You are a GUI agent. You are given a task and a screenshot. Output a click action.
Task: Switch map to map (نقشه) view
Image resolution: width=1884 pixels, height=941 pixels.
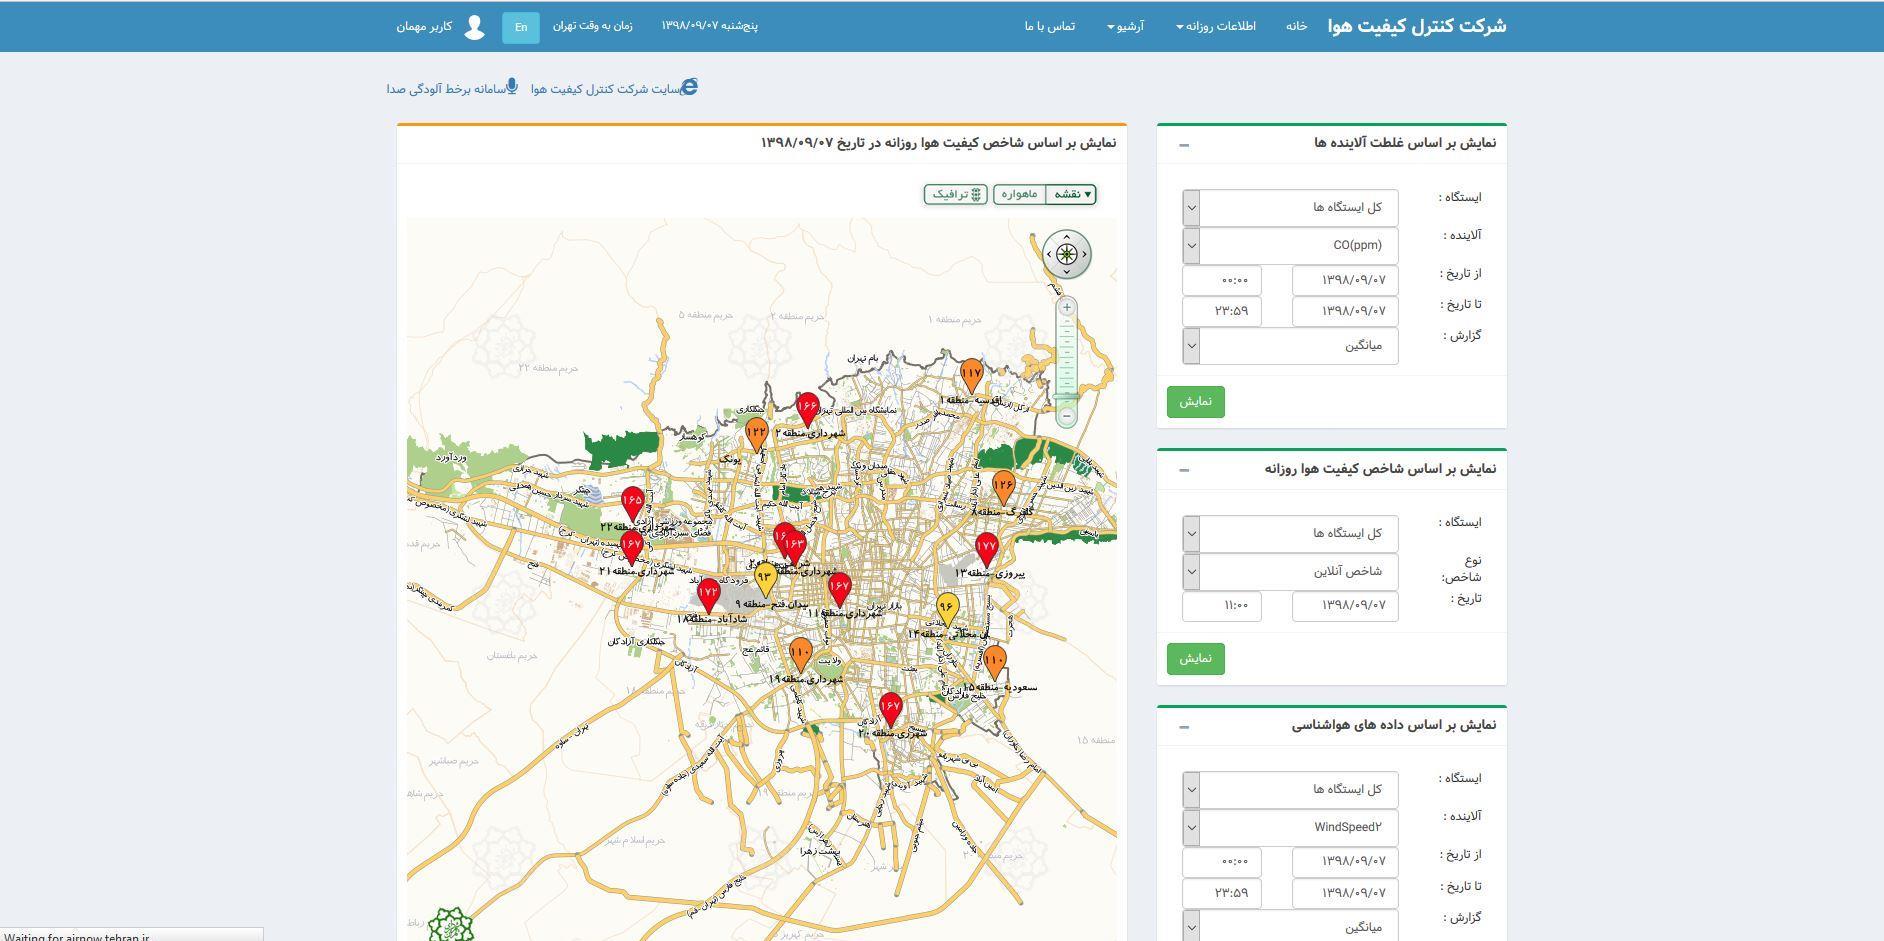click(1072, 194)
